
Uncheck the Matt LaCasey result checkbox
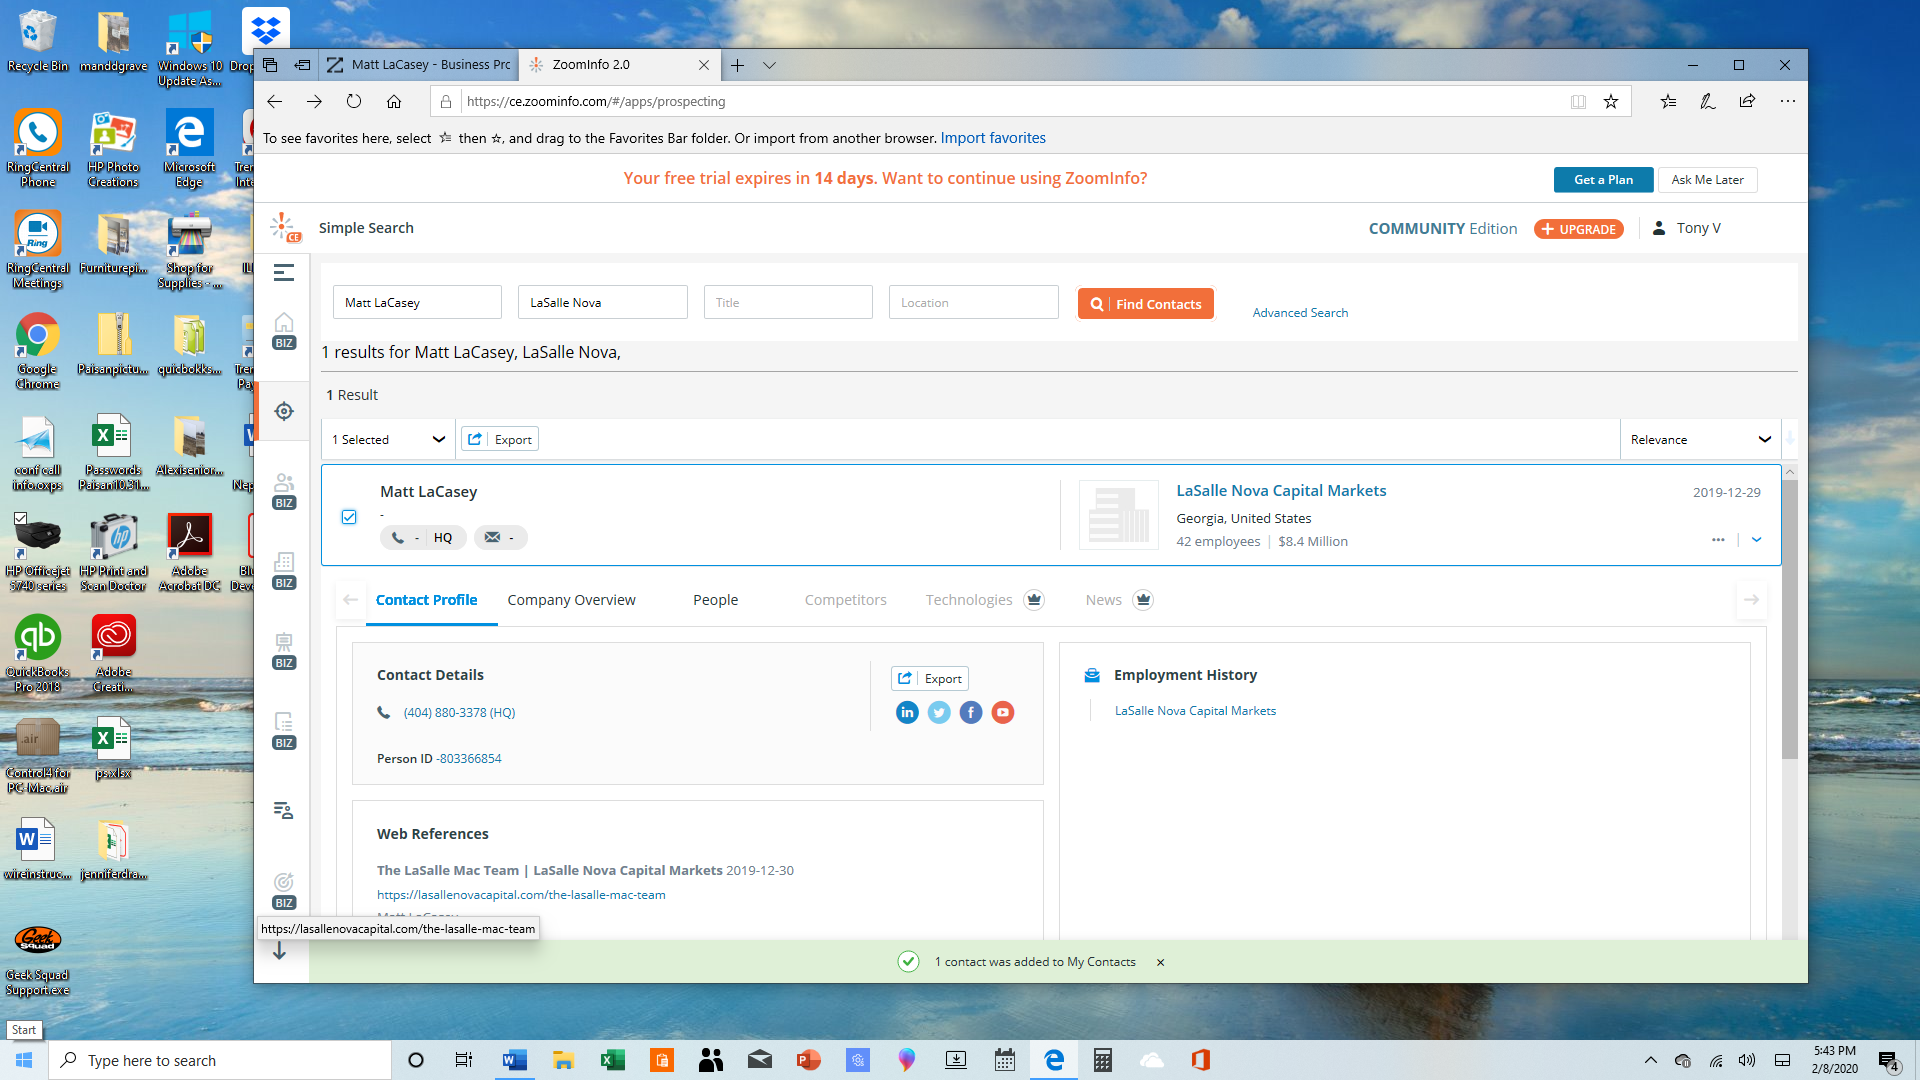(x=349, y=517)
